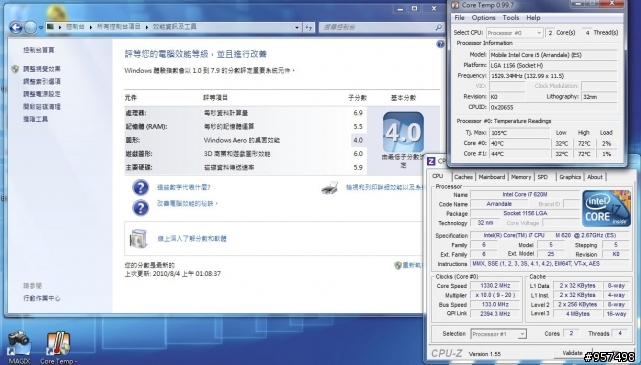
Task: Click the Back navigation arrow in Control Panel
Action: click(x=16, y=27)
